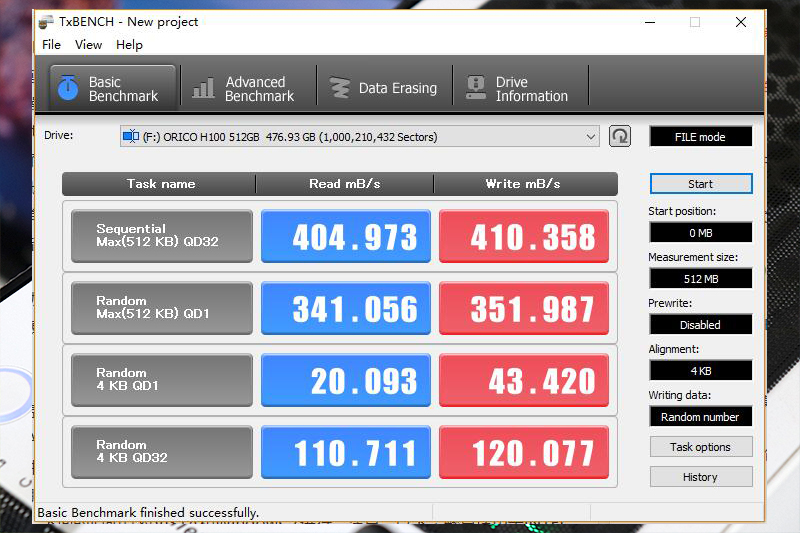Click the Task name column header
The width and height of the screenshot is (800, 533).
(x=159, y=184)
